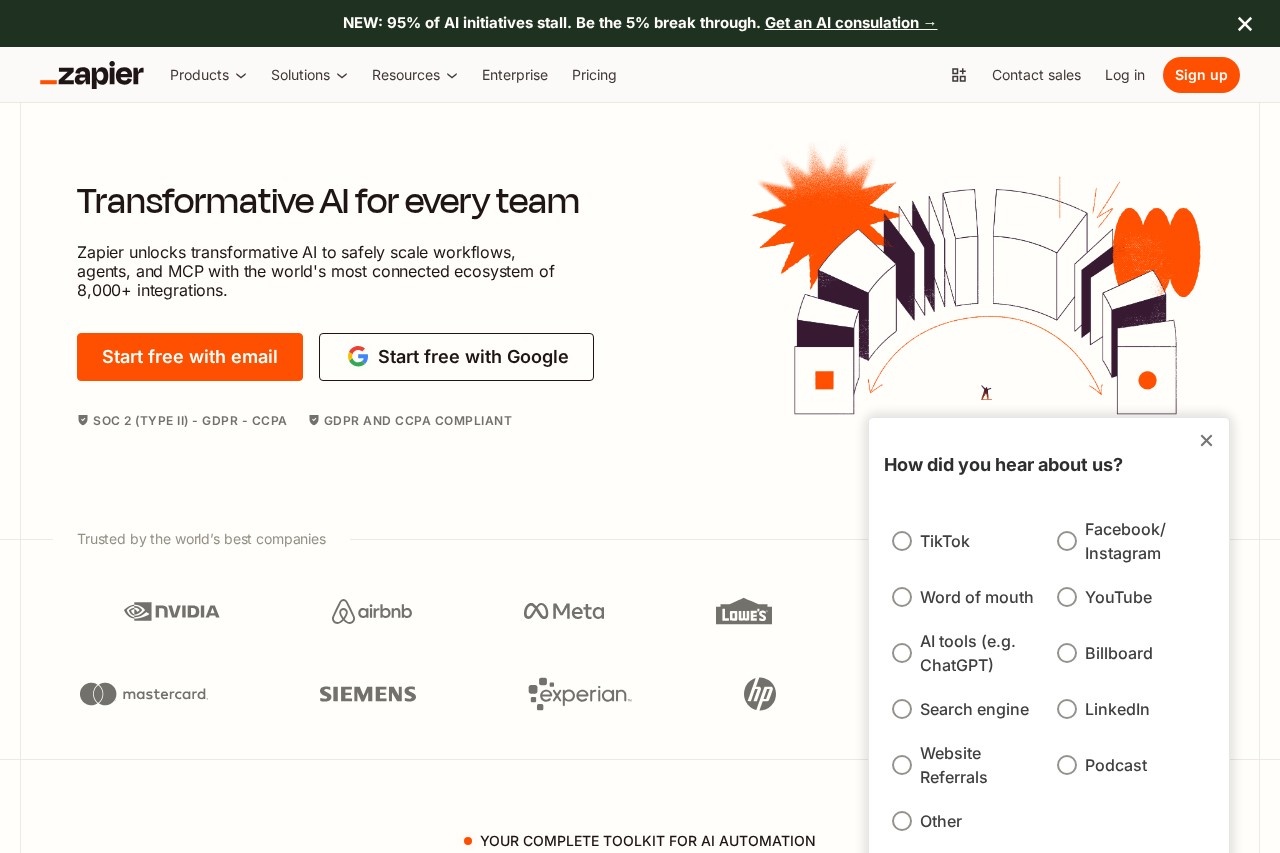
Task: Click the SOC 2 compliance shield icon
Action: coord(83,420)
